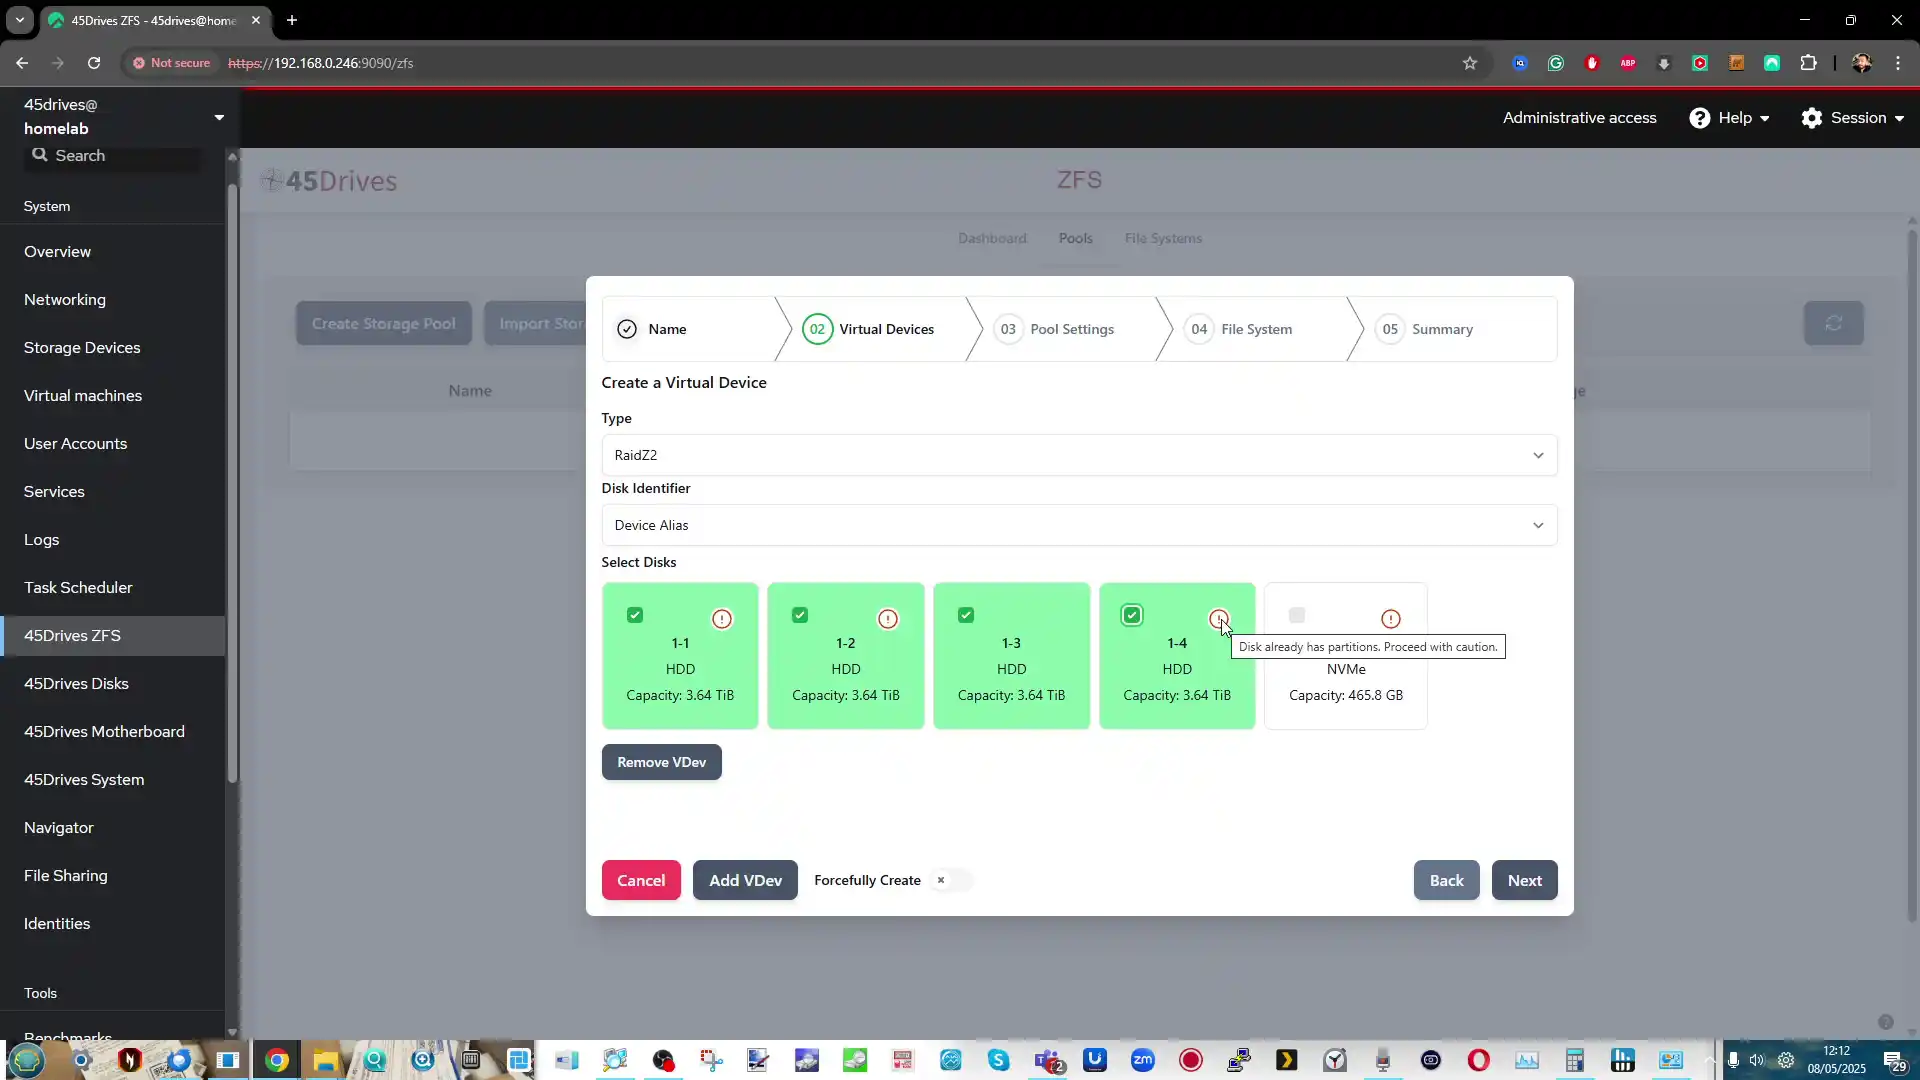Switch to Pools tab
Viewport: 1920px width, 1080px height.
(1076, 238)
